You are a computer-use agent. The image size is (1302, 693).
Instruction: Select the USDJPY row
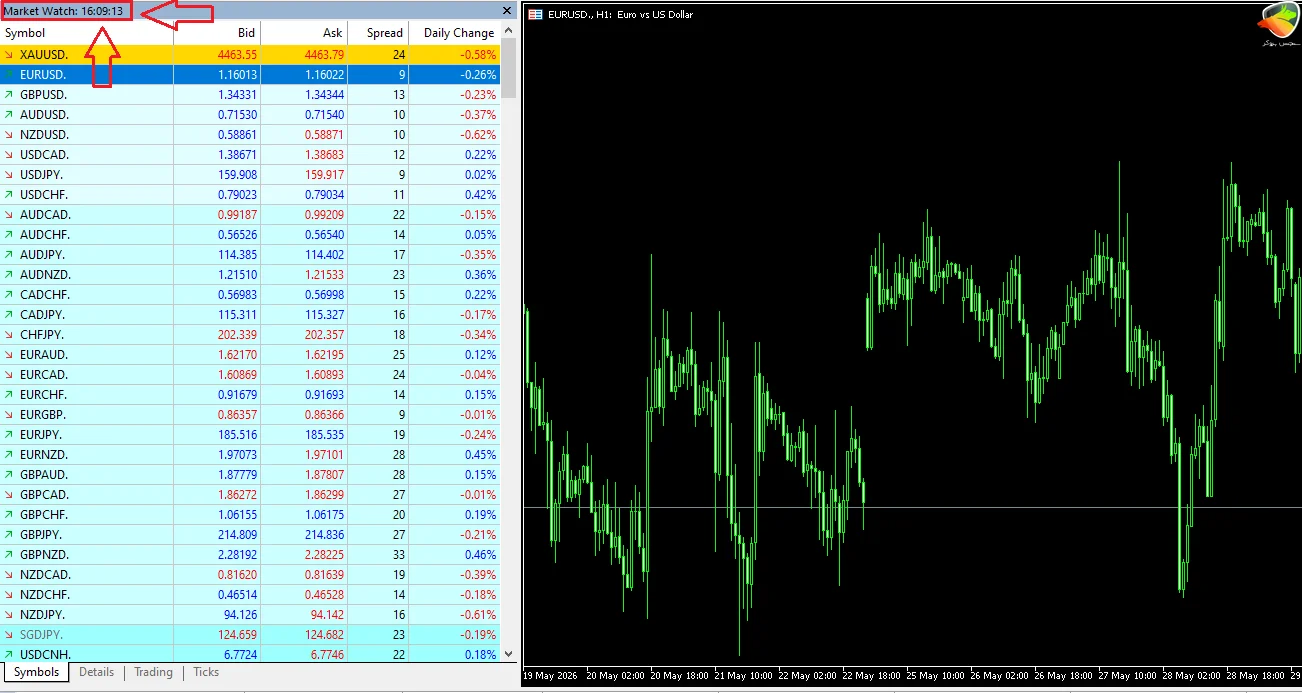[250, 174]
